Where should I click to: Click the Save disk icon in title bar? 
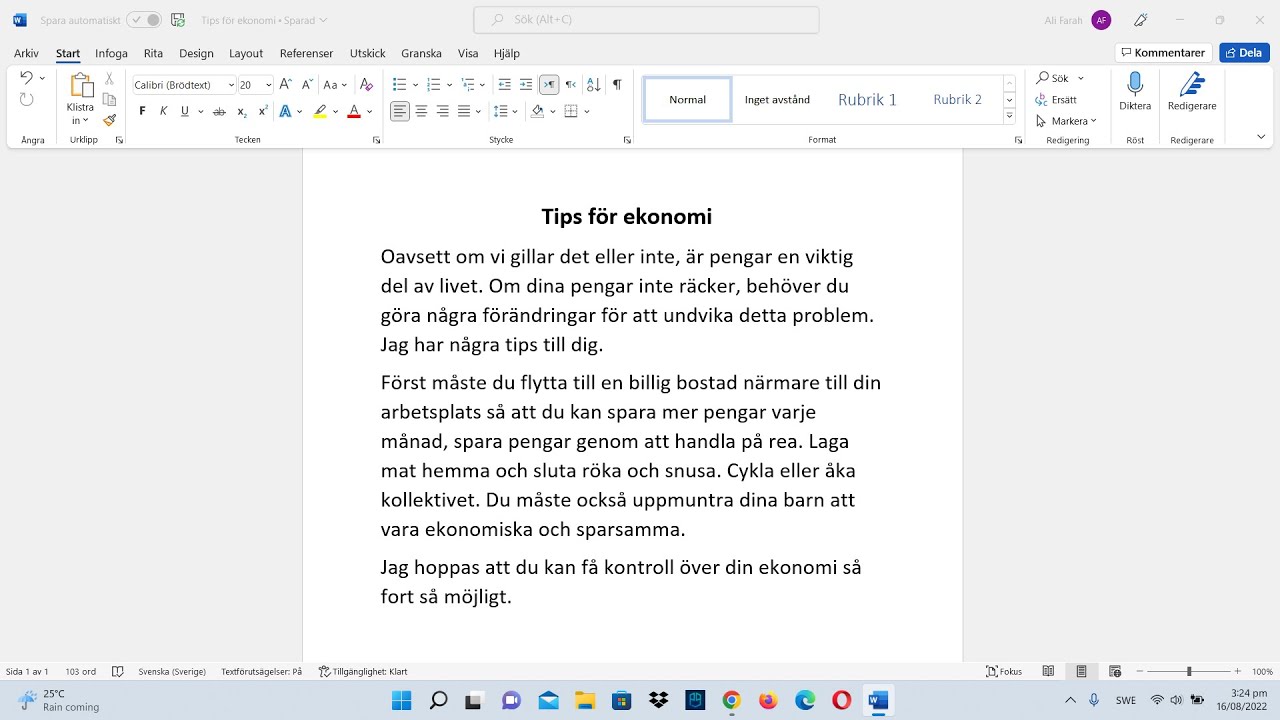(178, 20)
